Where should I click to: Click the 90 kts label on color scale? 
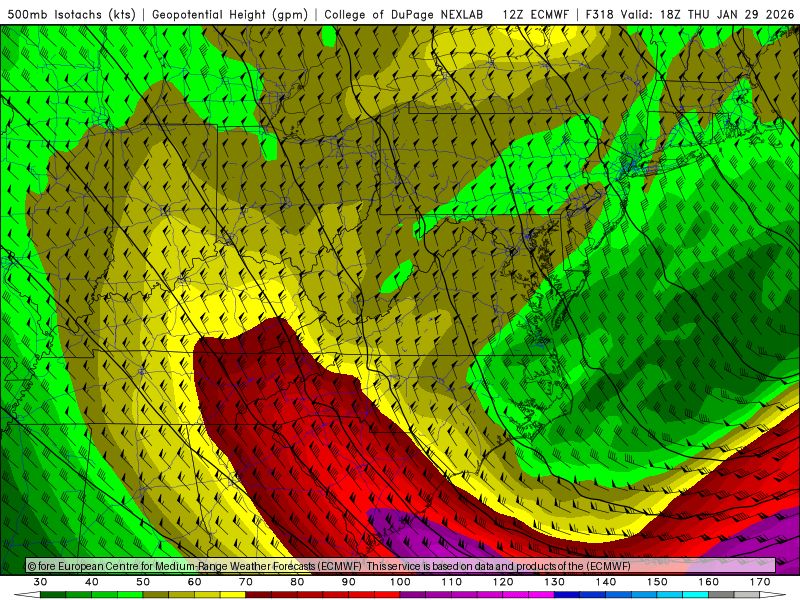(348, 582)
